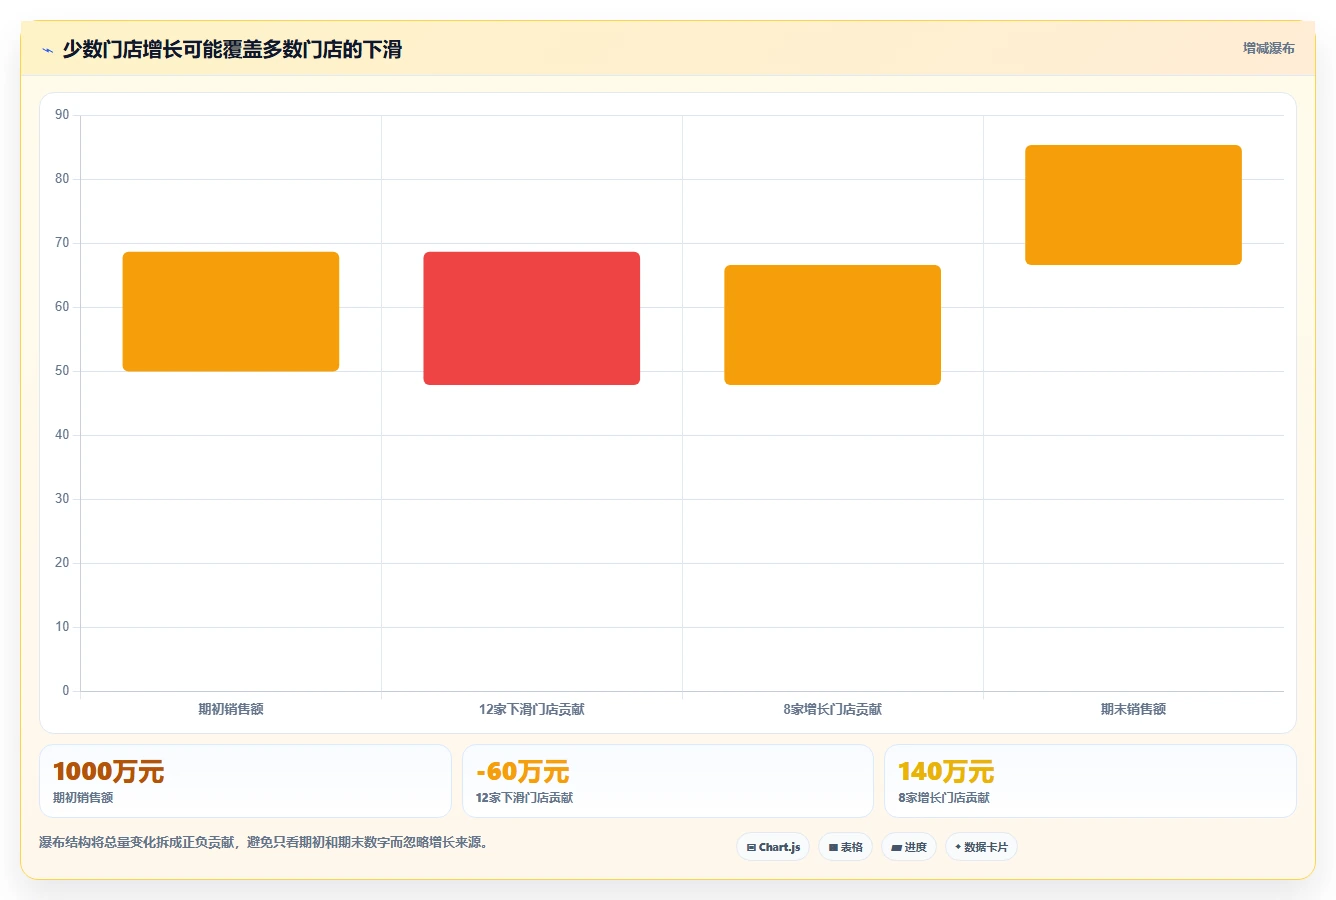This screenshot has height=900, width=1336.
Task: Click the 数据卡片 chip
Action: coord(981,847)
